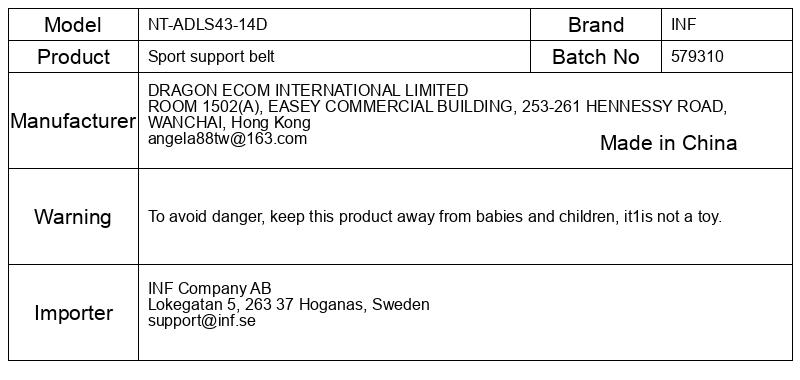Select the INF Company AB line
The image size is (800, 380).
point(210,288)
